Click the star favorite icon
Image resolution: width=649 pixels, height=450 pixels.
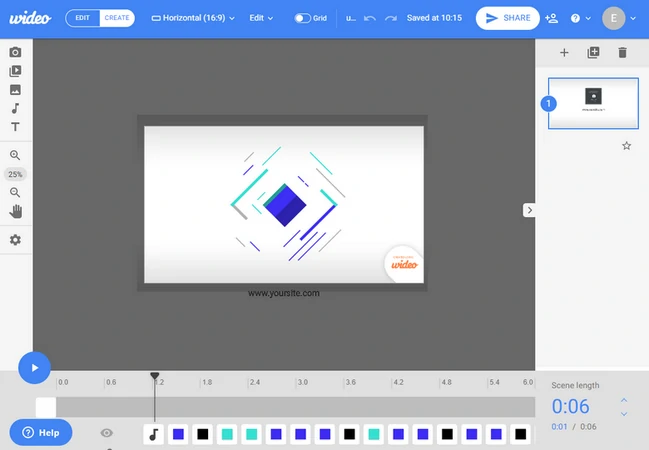[x=627, y=146]
